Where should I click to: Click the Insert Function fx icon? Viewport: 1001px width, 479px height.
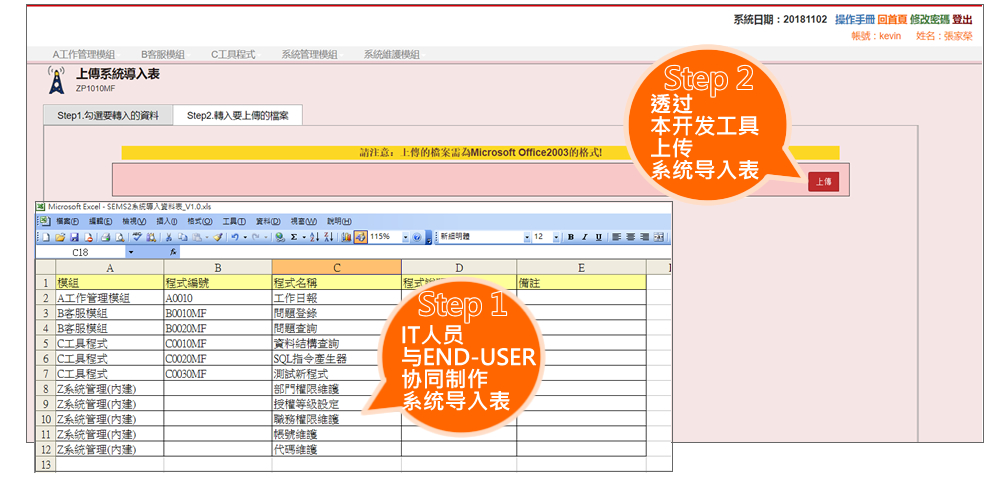click(172, 252)
